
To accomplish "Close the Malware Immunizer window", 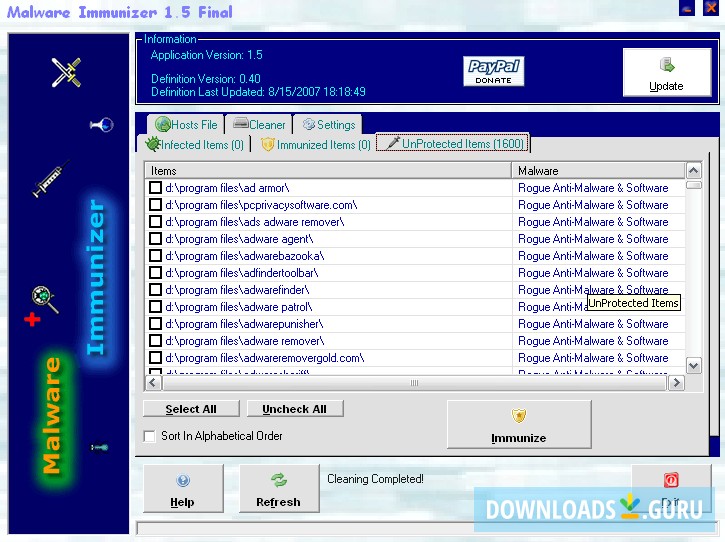I will pyautogui.click(x=711, y=8).
